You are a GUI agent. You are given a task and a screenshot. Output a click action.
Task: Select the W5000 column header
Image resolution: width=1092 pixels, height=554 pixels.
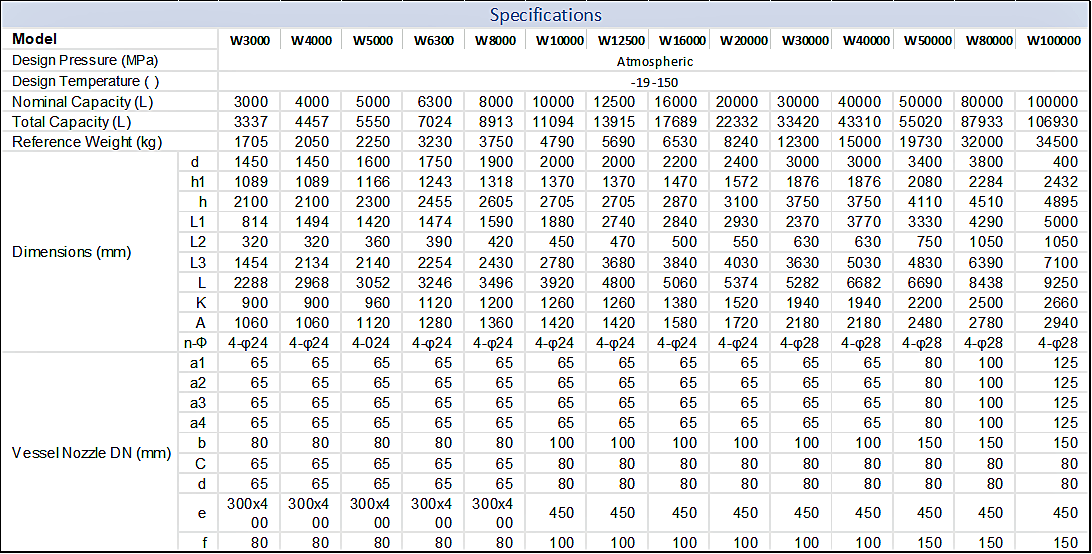click(373, 40)
